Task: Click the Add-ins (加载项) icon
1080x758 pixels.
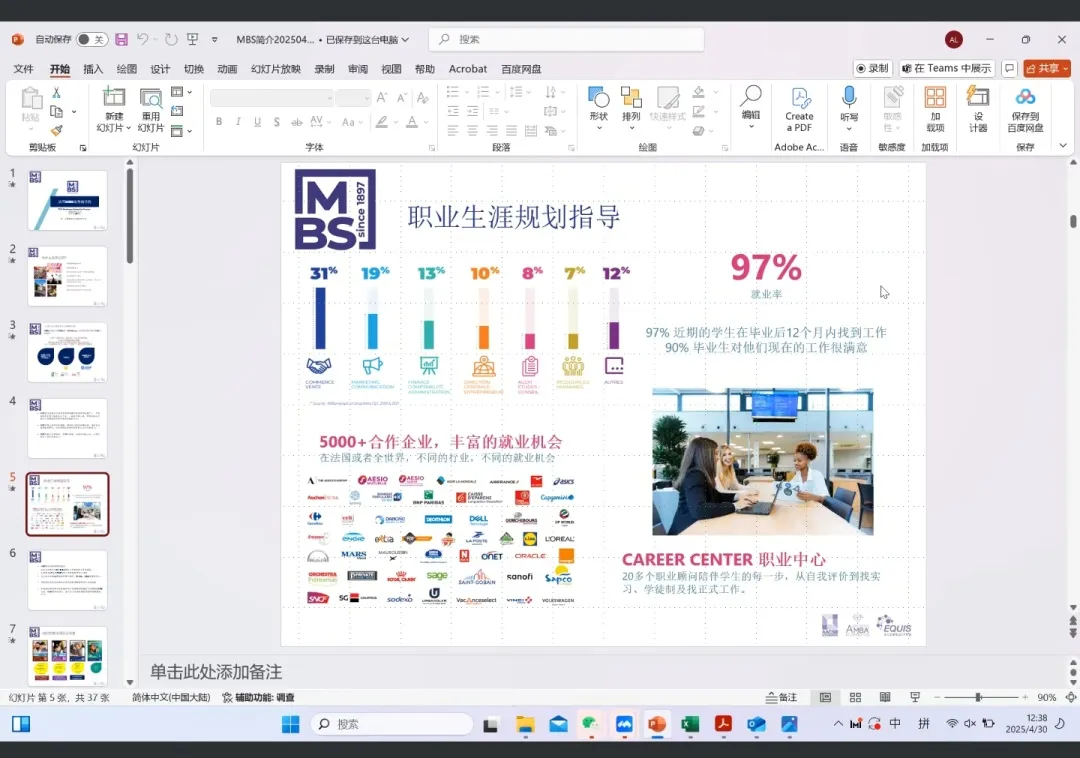Action: click(935, 108)
